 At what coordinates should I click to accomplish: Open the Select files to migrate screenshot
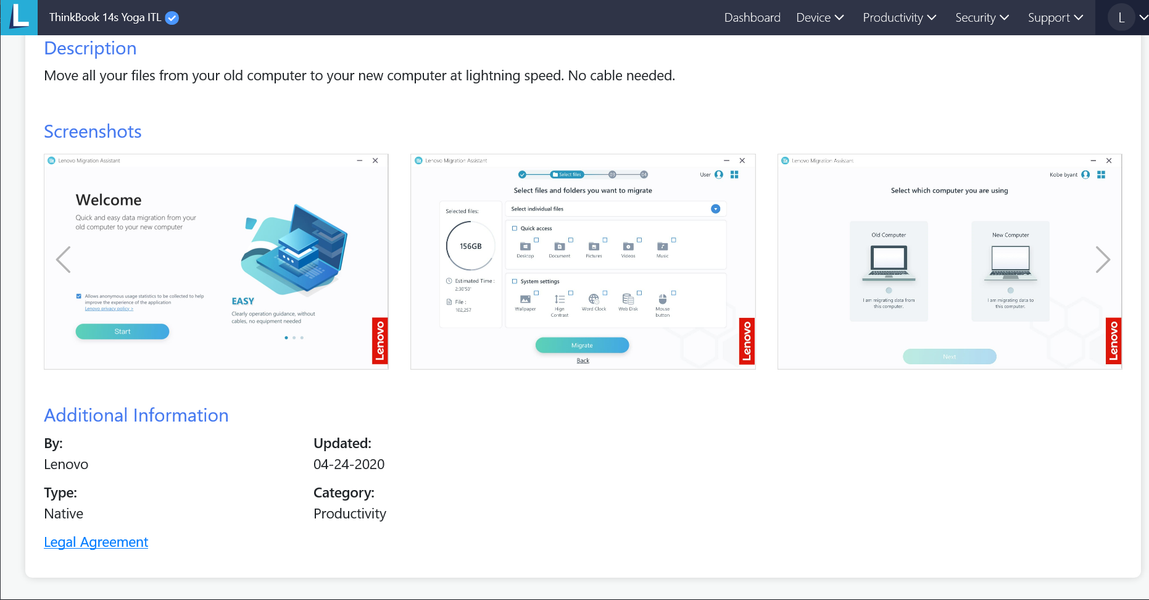(583, 262)
